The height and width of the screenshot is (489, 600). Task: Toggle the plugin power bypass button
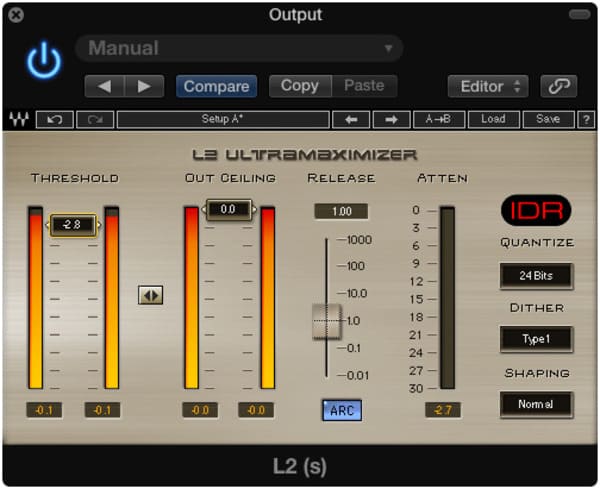point(43,62)
